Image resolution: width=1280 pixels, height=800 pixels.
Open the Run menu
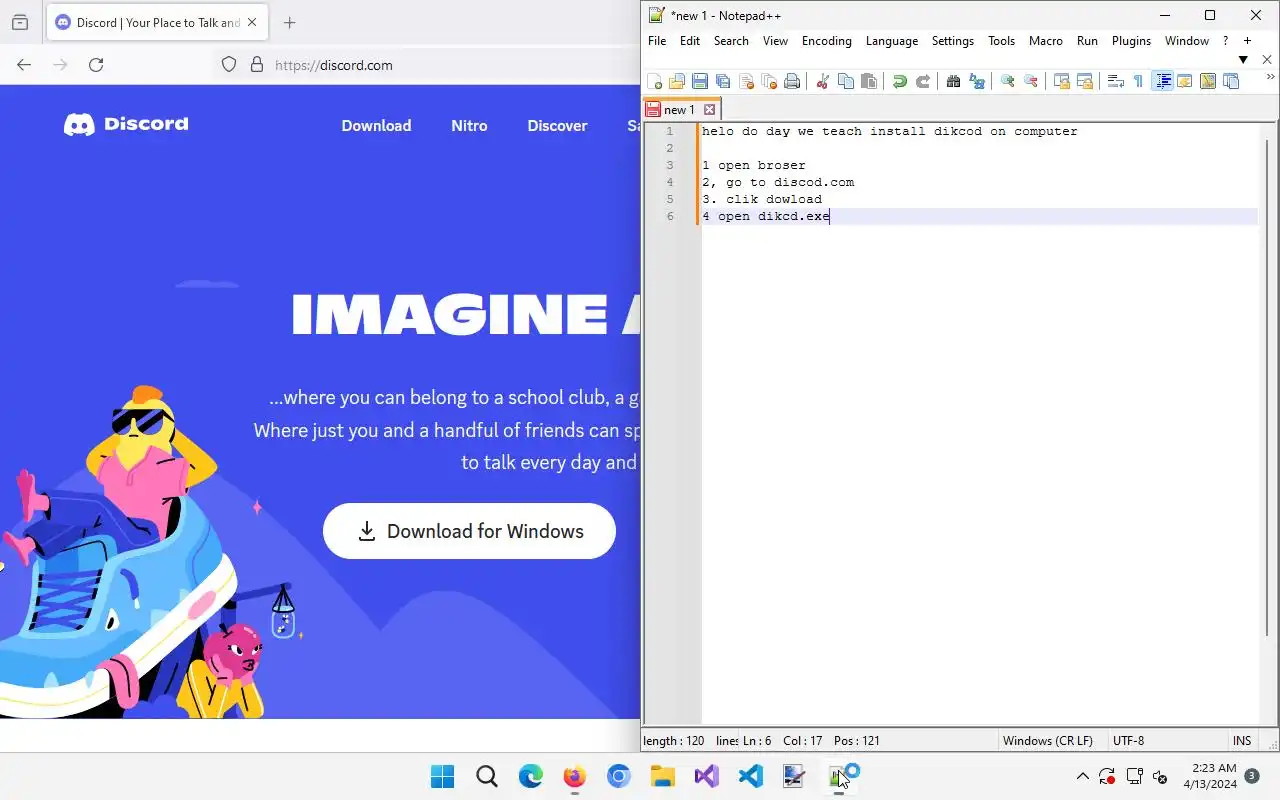pos(1087,41)
